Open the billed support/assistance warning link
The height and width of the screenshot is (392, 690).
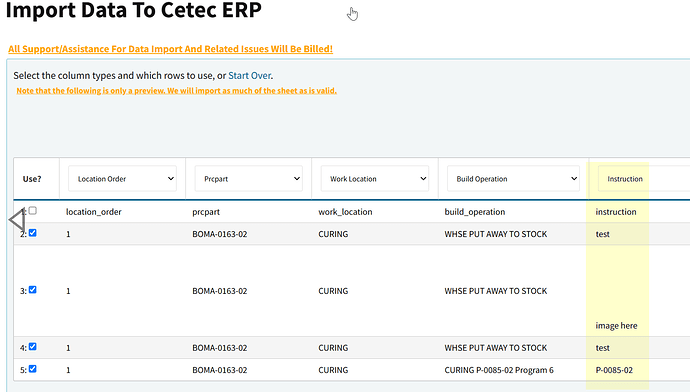(171, 49)
